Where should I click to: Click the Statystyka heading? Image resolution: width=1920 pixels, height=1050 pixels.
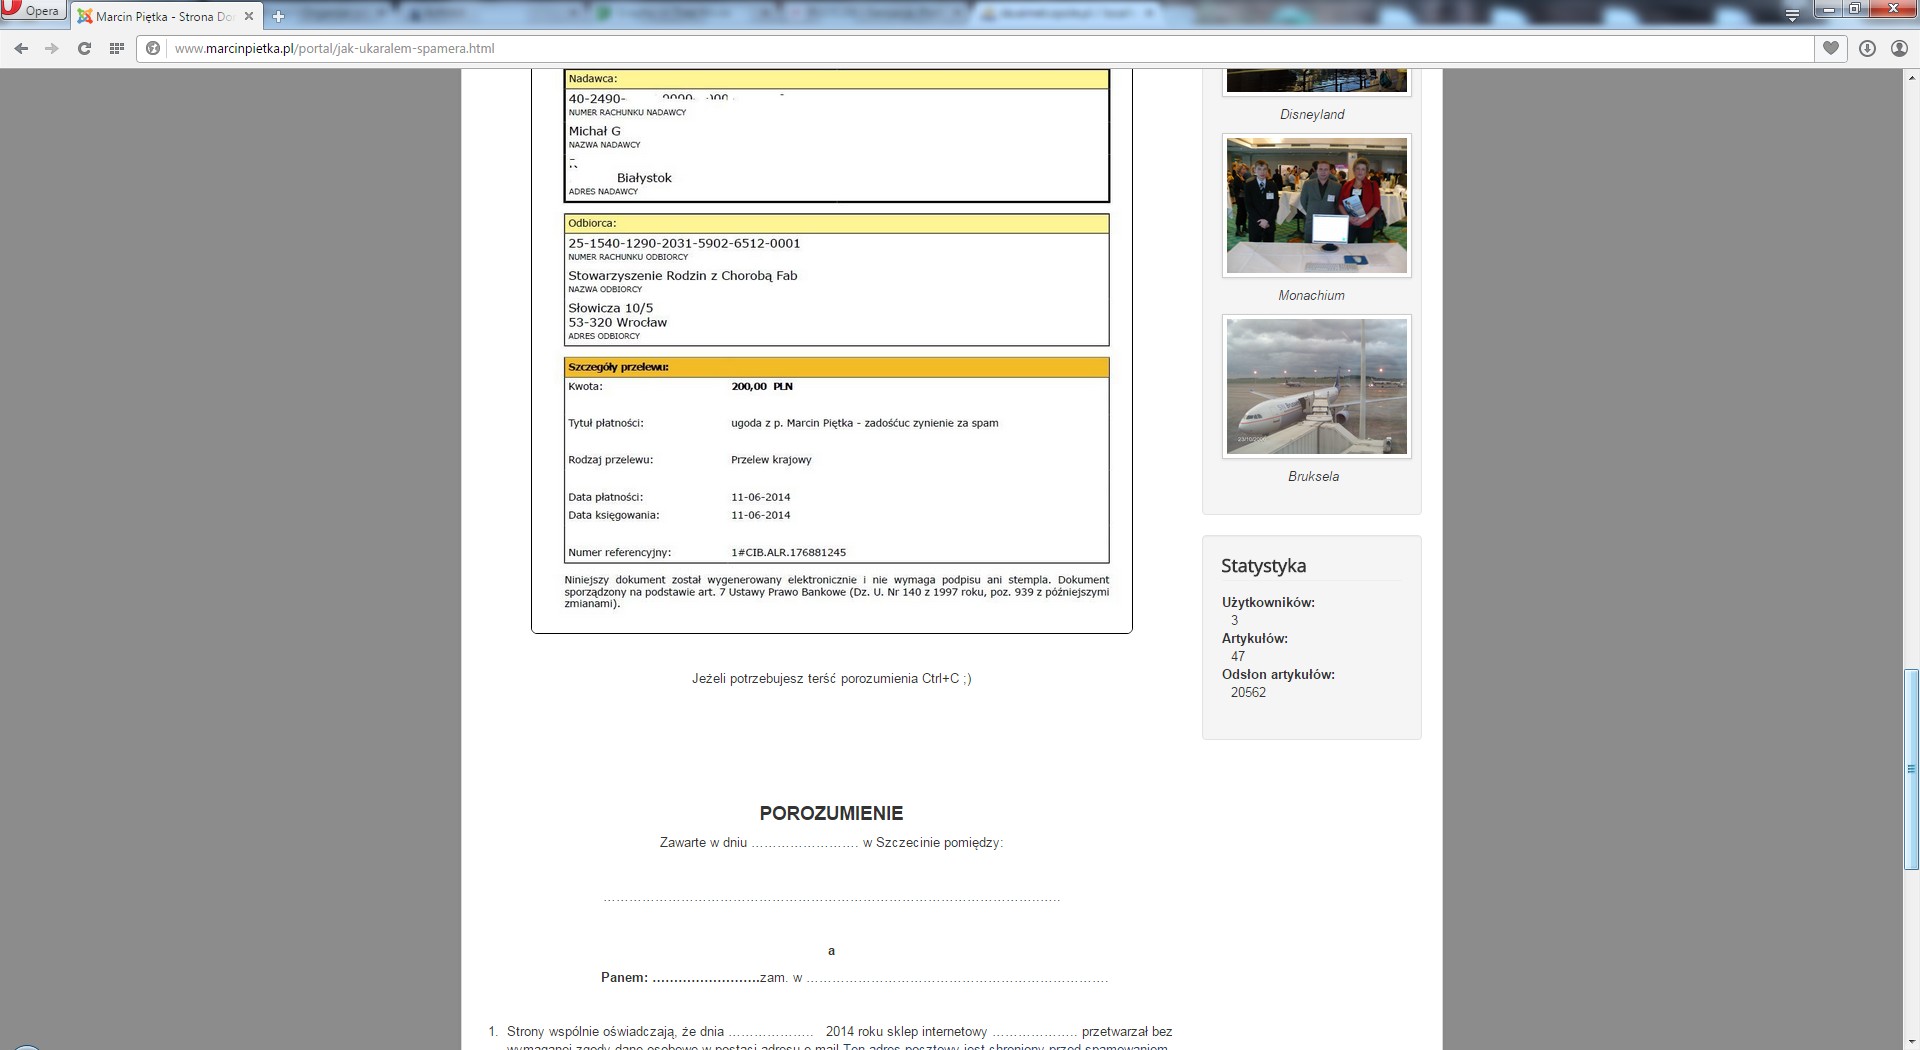pyautogui.click(x=1263, y=565)
